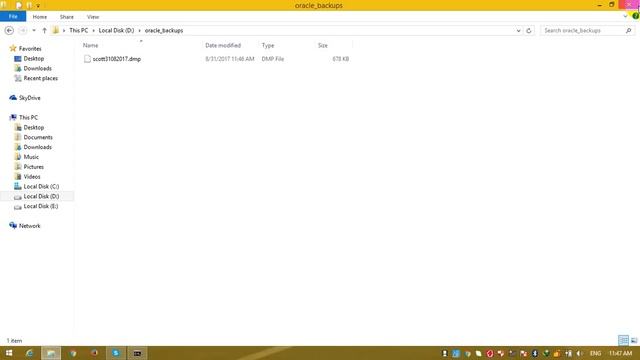Open Desktop under Favorites
Image resolution: width=640 pixels, height=360 pixels.
pos(33,59)
